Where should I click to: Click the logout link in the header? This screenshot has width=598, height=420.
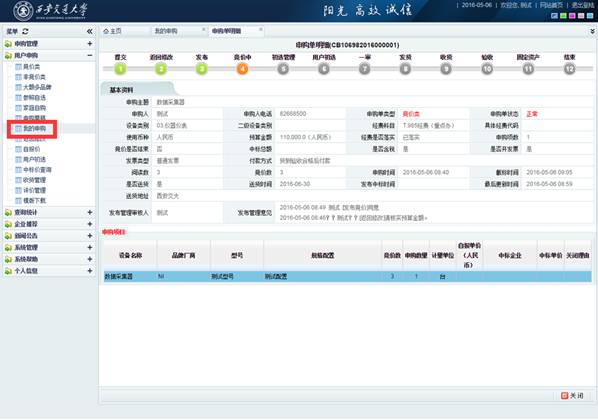point(582,5)
